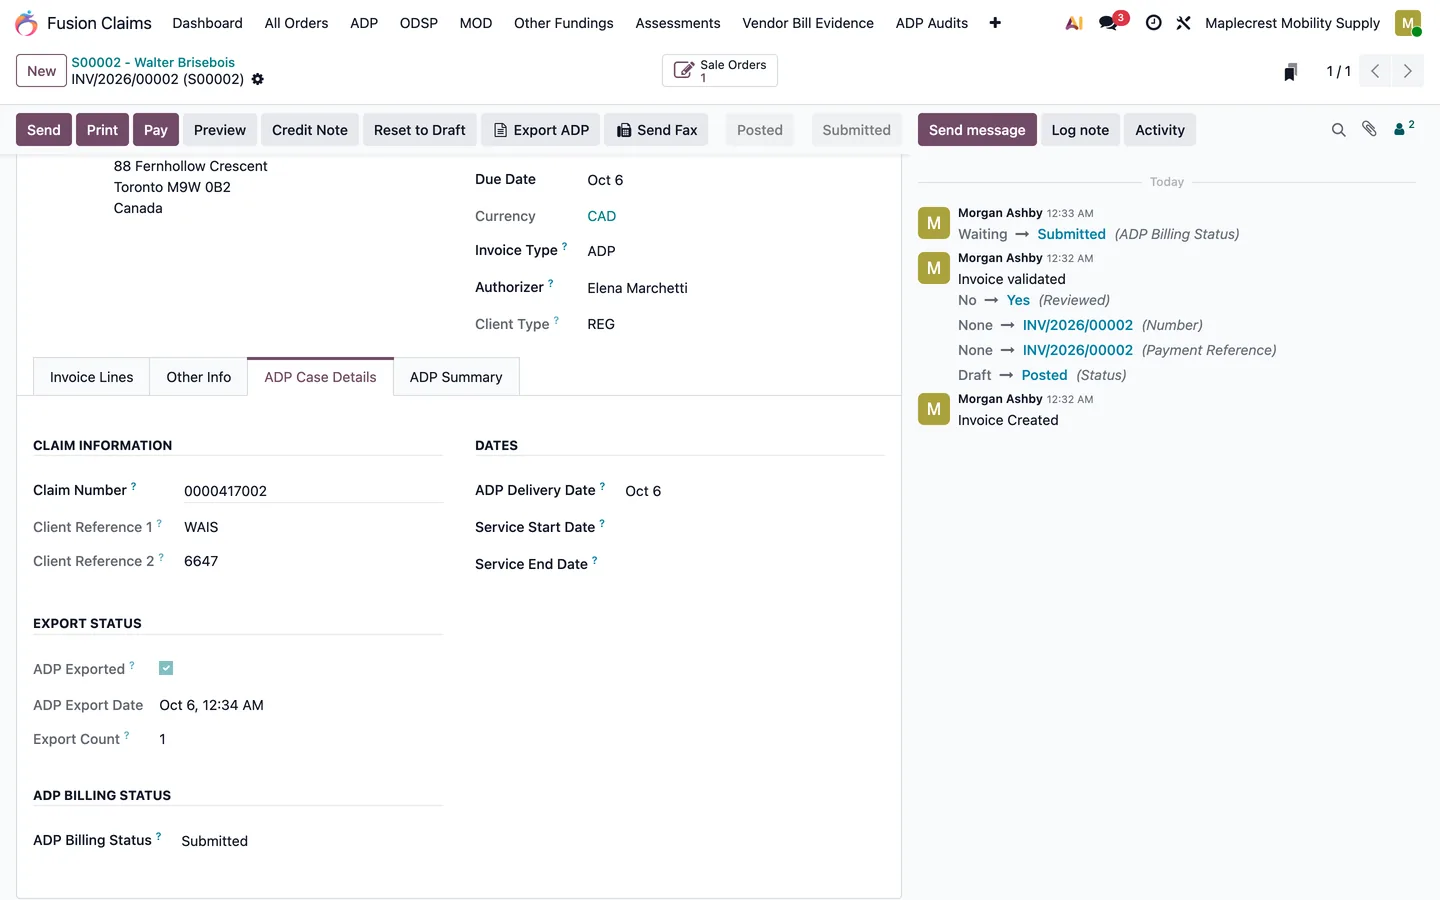
Task: Click the Fusion Claims app logo
Action: click(26, 23)
